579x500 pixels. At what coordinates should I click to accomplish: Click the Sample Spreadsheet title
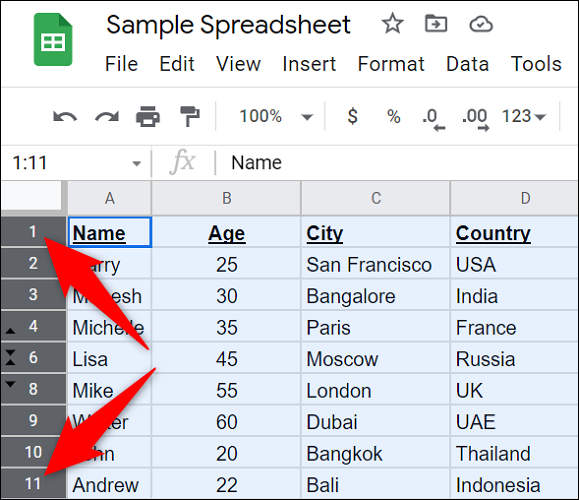point(228,25)
